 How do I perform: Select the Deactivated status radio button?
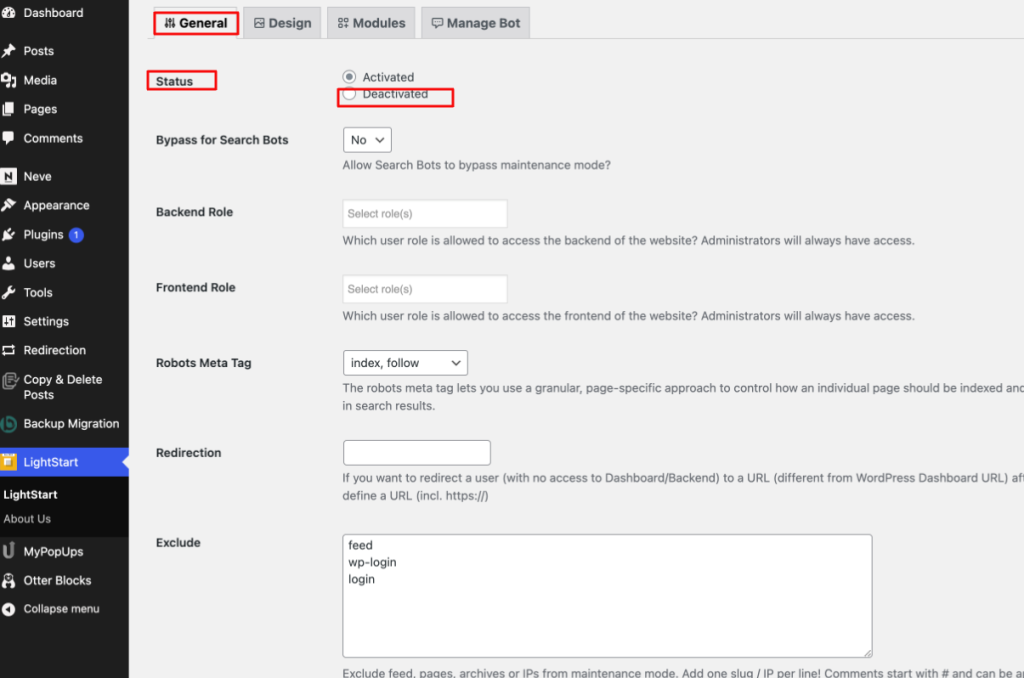349,94
